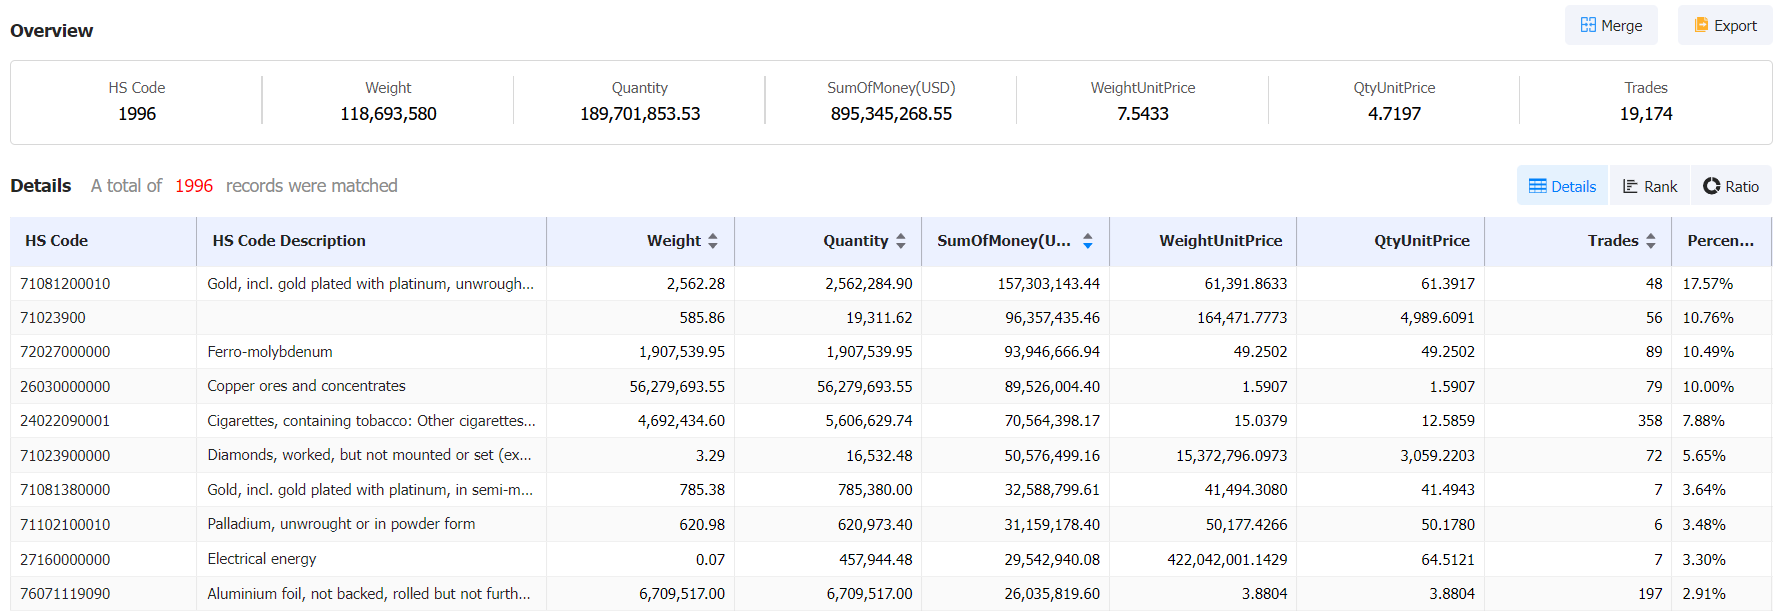This screenshot has width=1778, height=611.
Task: Click the Percentage column header
Action: point(1720,241)
